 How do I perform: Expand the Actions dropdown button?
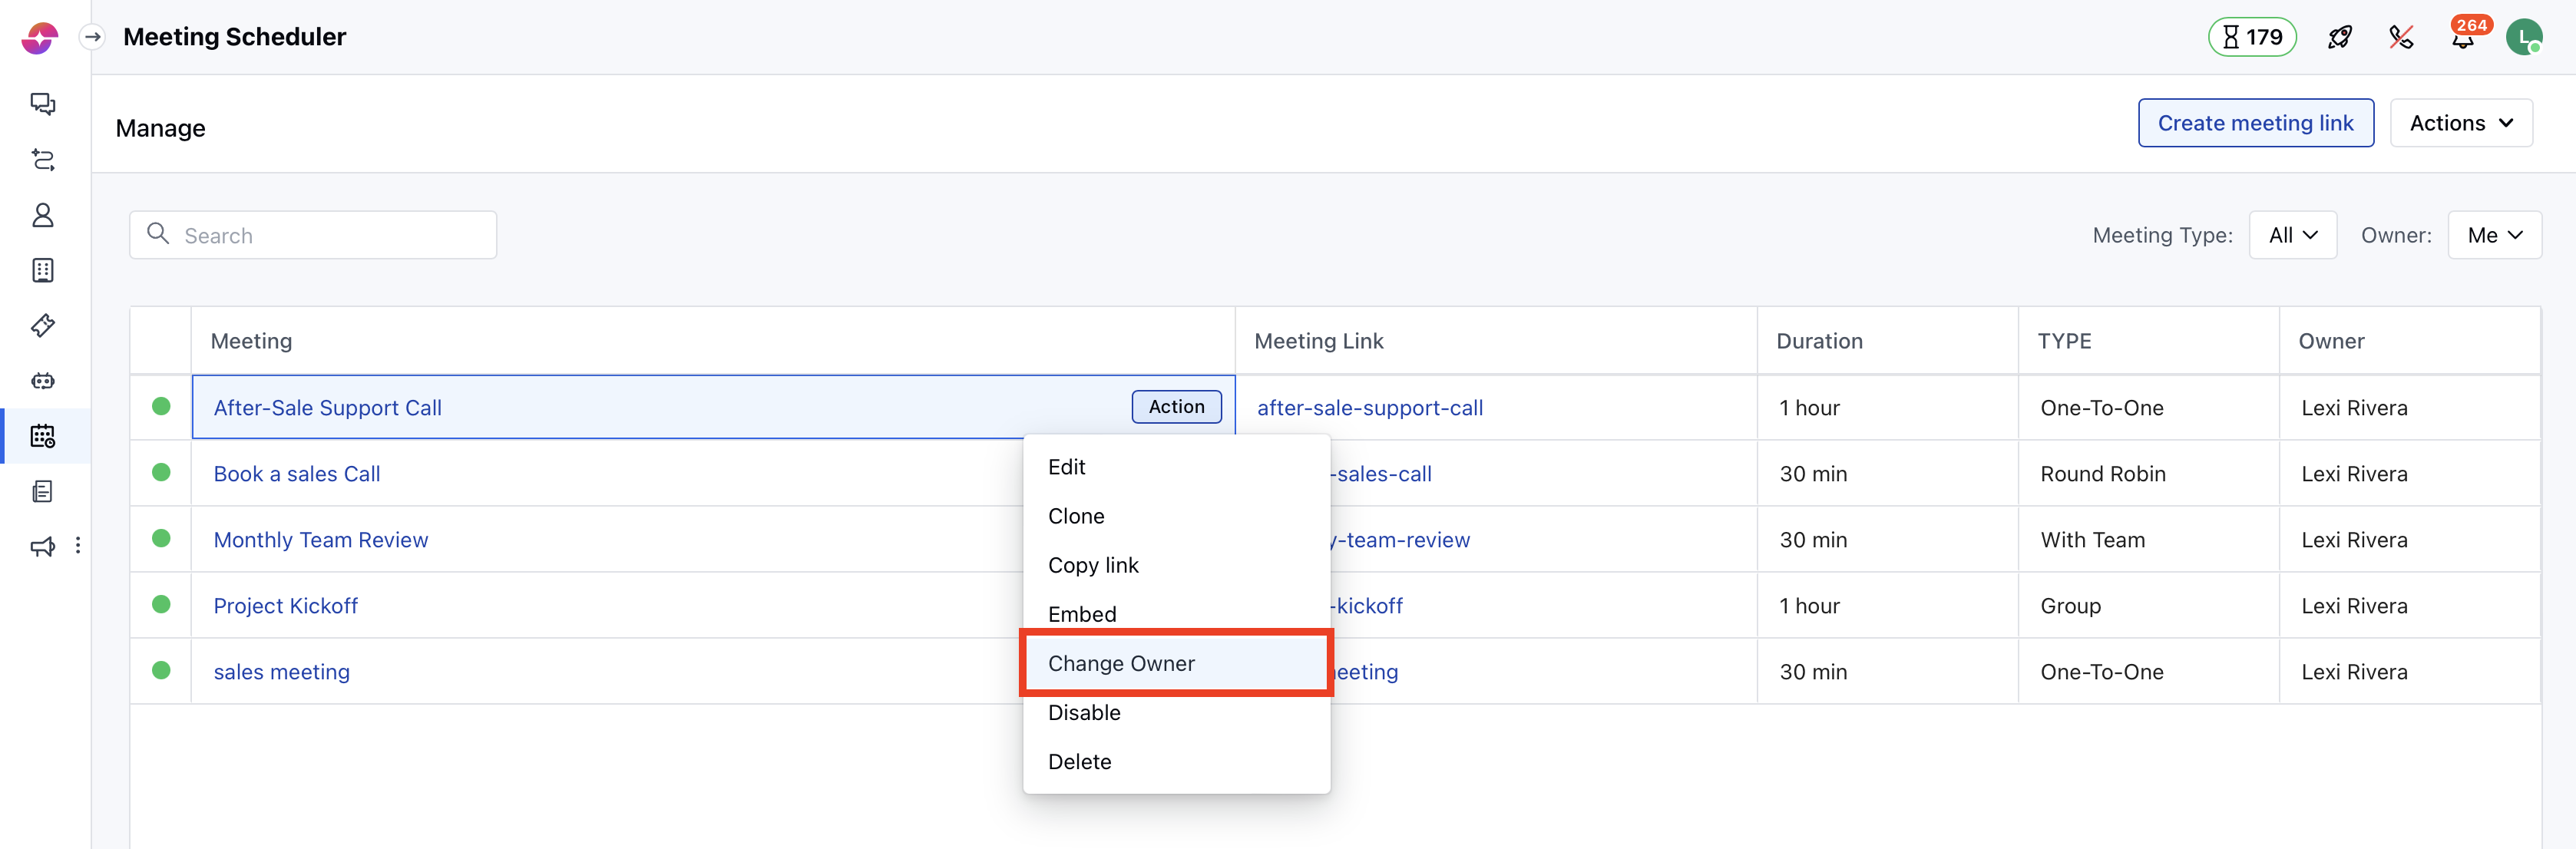(x=2460, y=123)
